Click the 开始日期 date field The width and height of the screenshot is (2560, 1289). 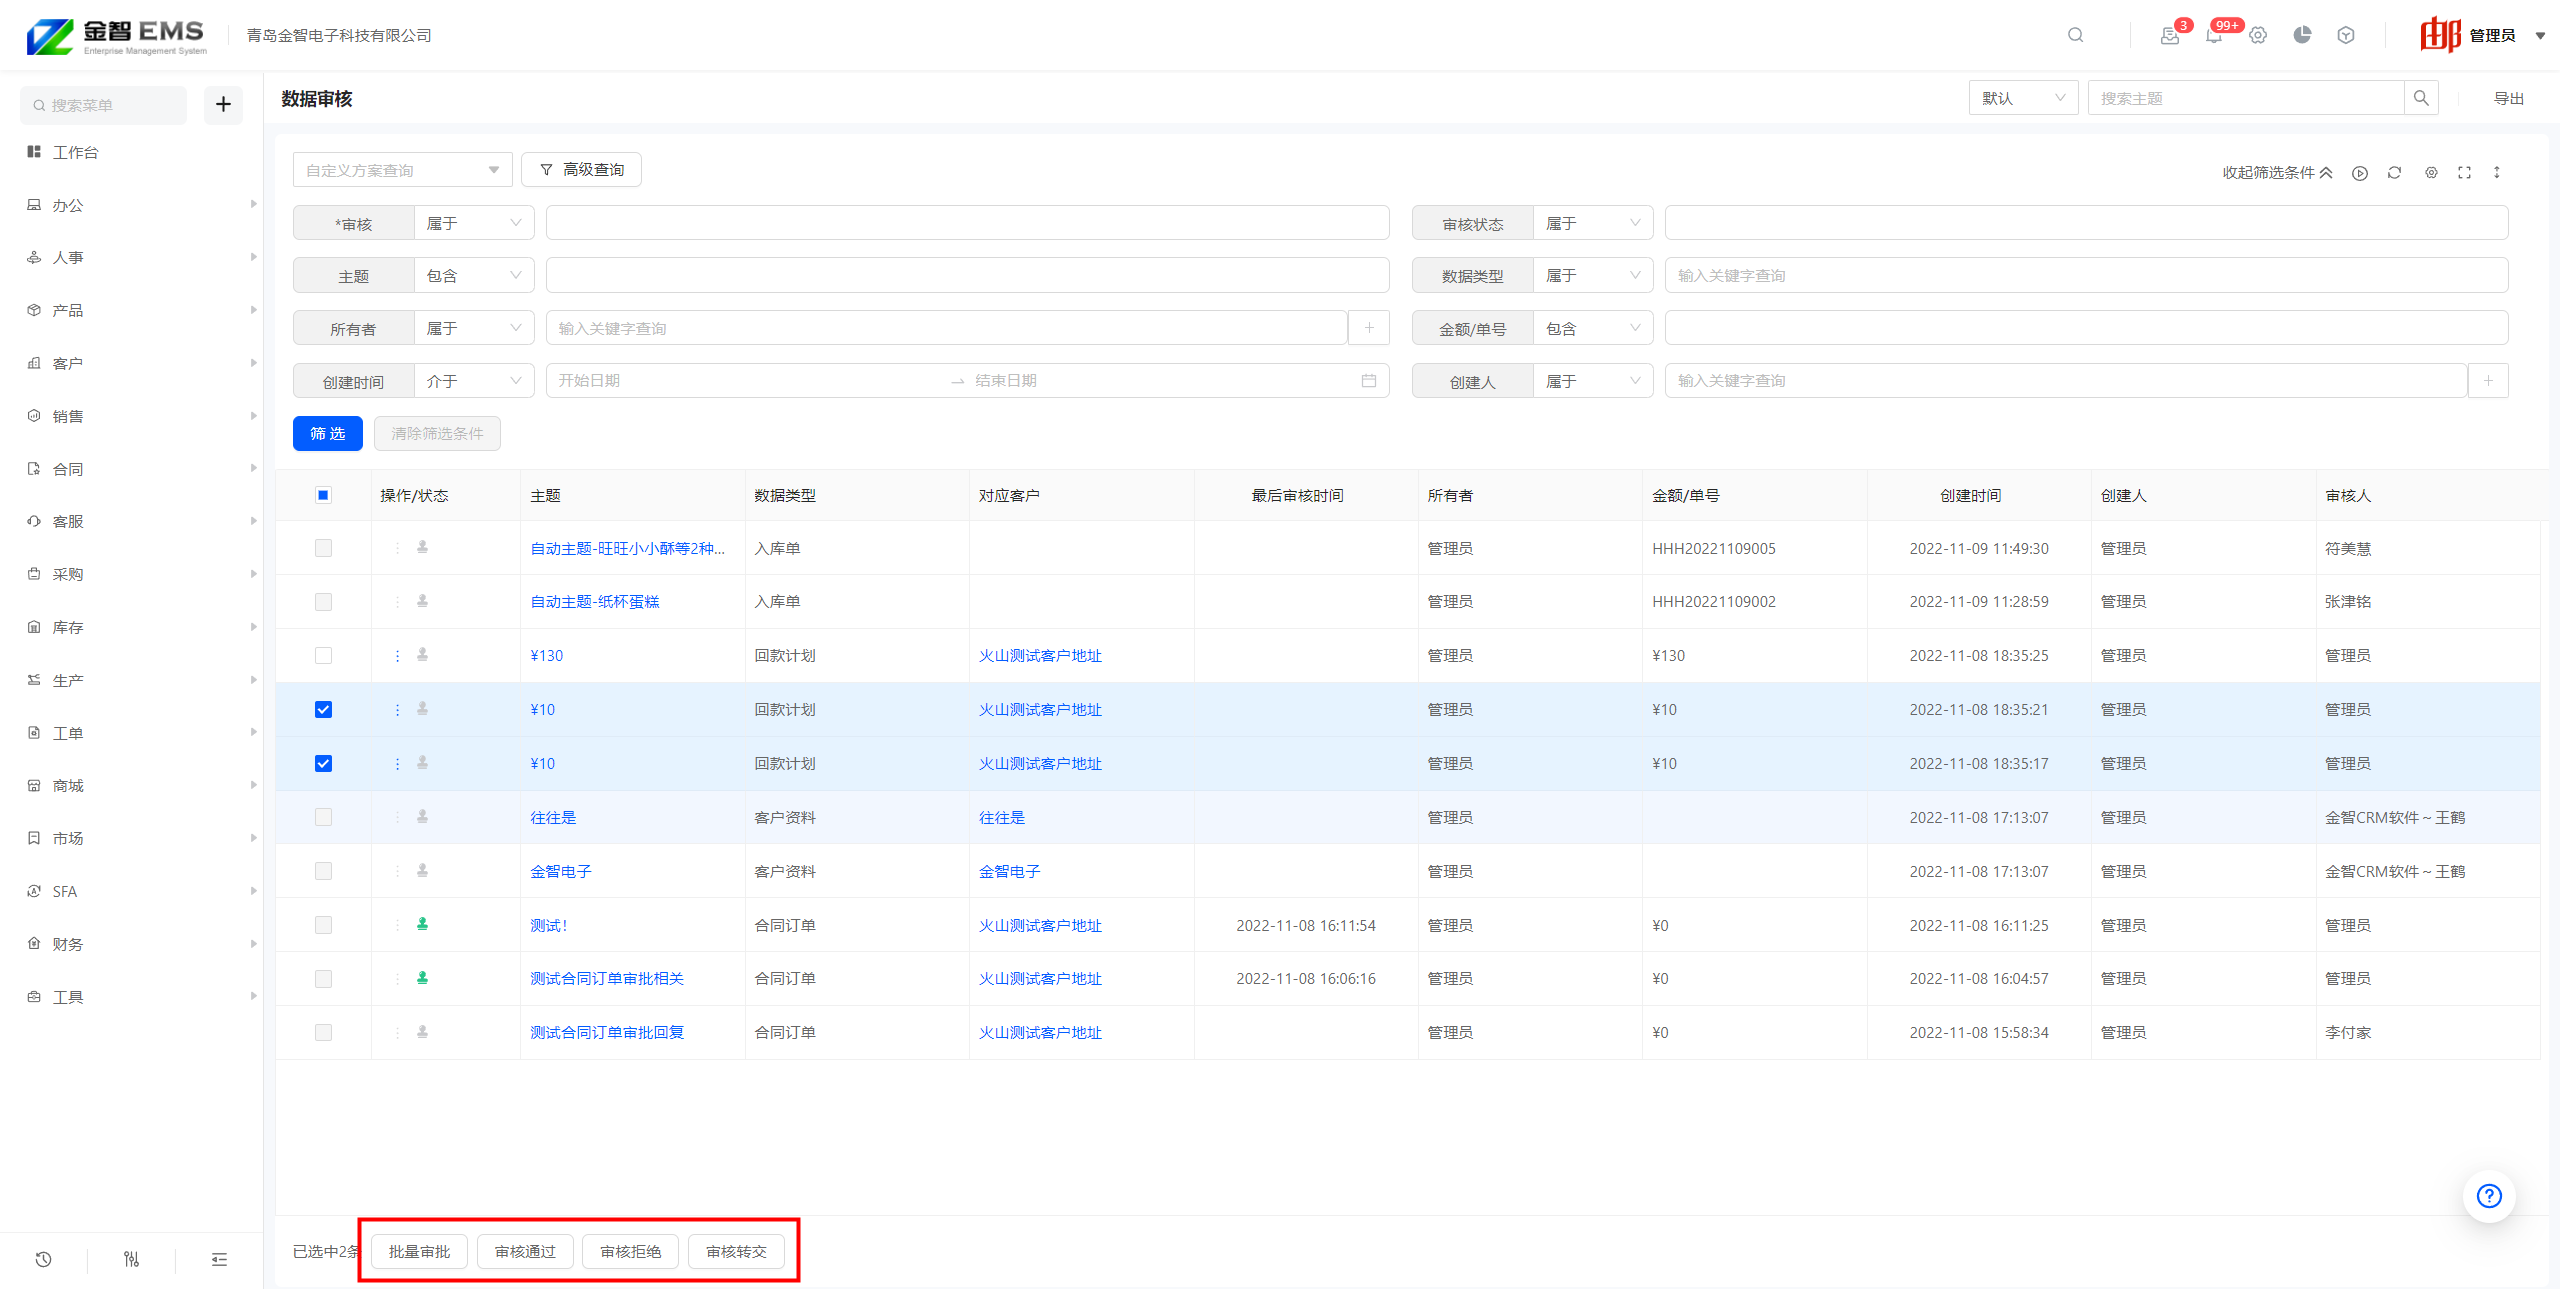click(745, 381)
